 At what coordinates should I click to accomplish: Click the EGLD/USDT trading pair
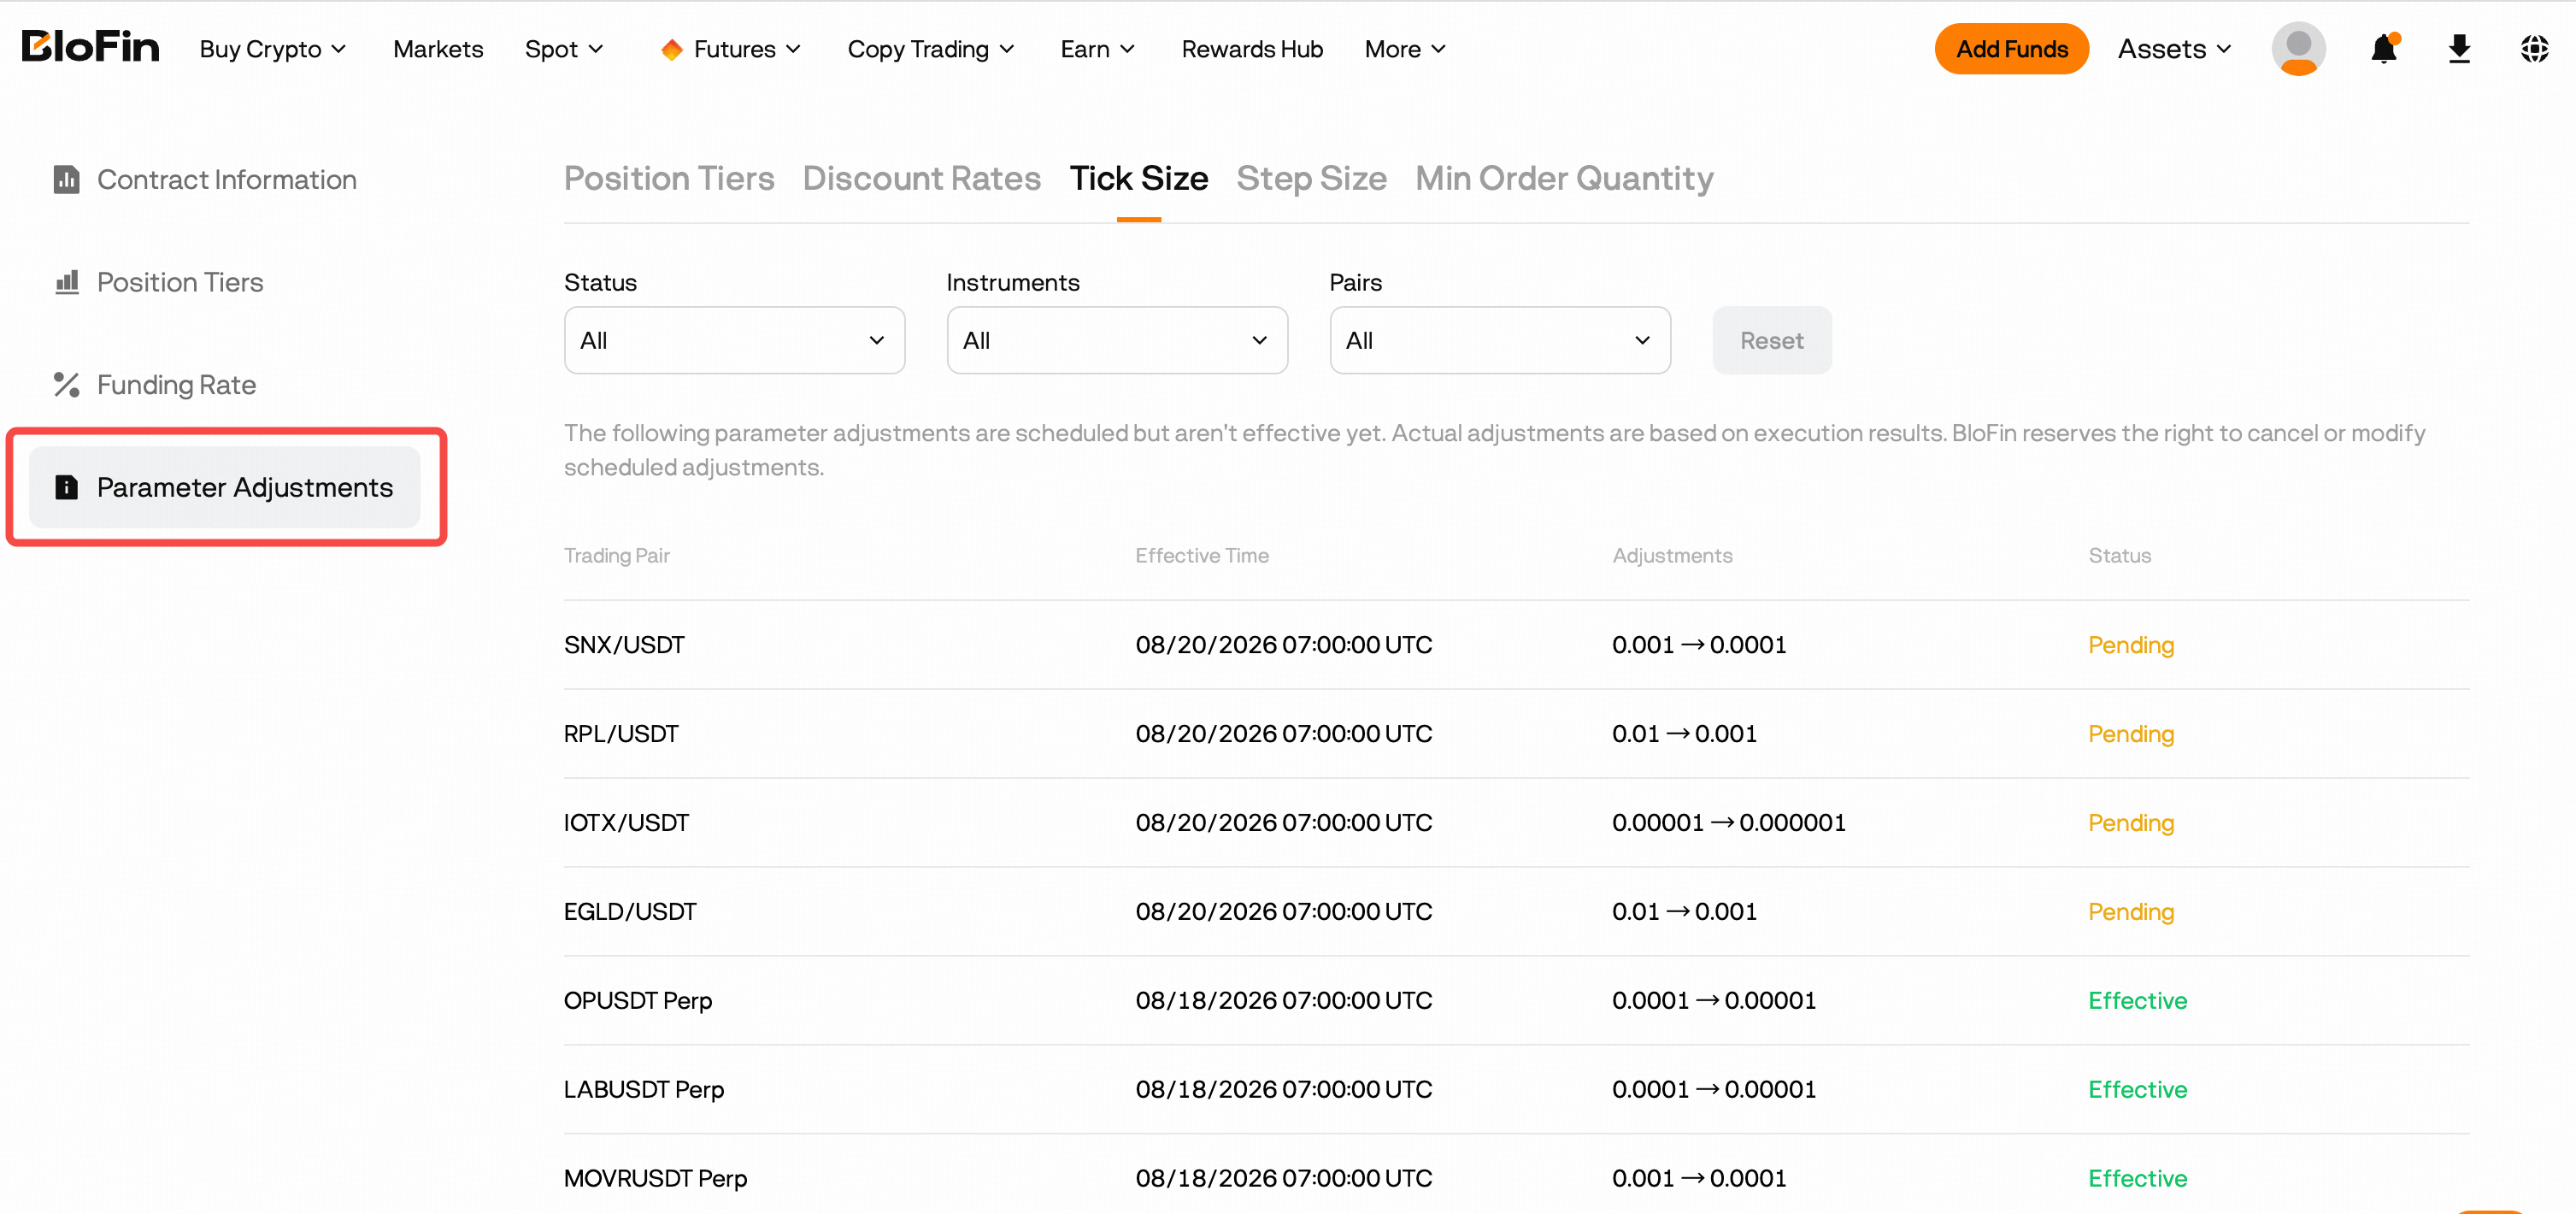[630, 912]
